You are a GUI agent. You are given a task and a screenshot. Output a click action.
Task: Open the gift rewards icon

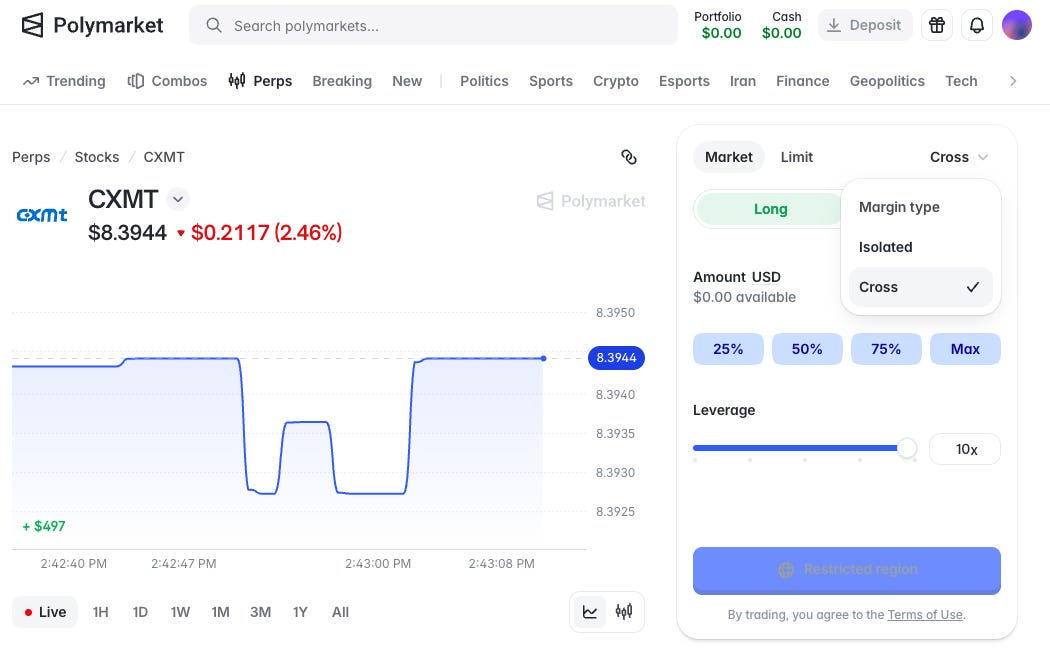(x=937, y=25)
